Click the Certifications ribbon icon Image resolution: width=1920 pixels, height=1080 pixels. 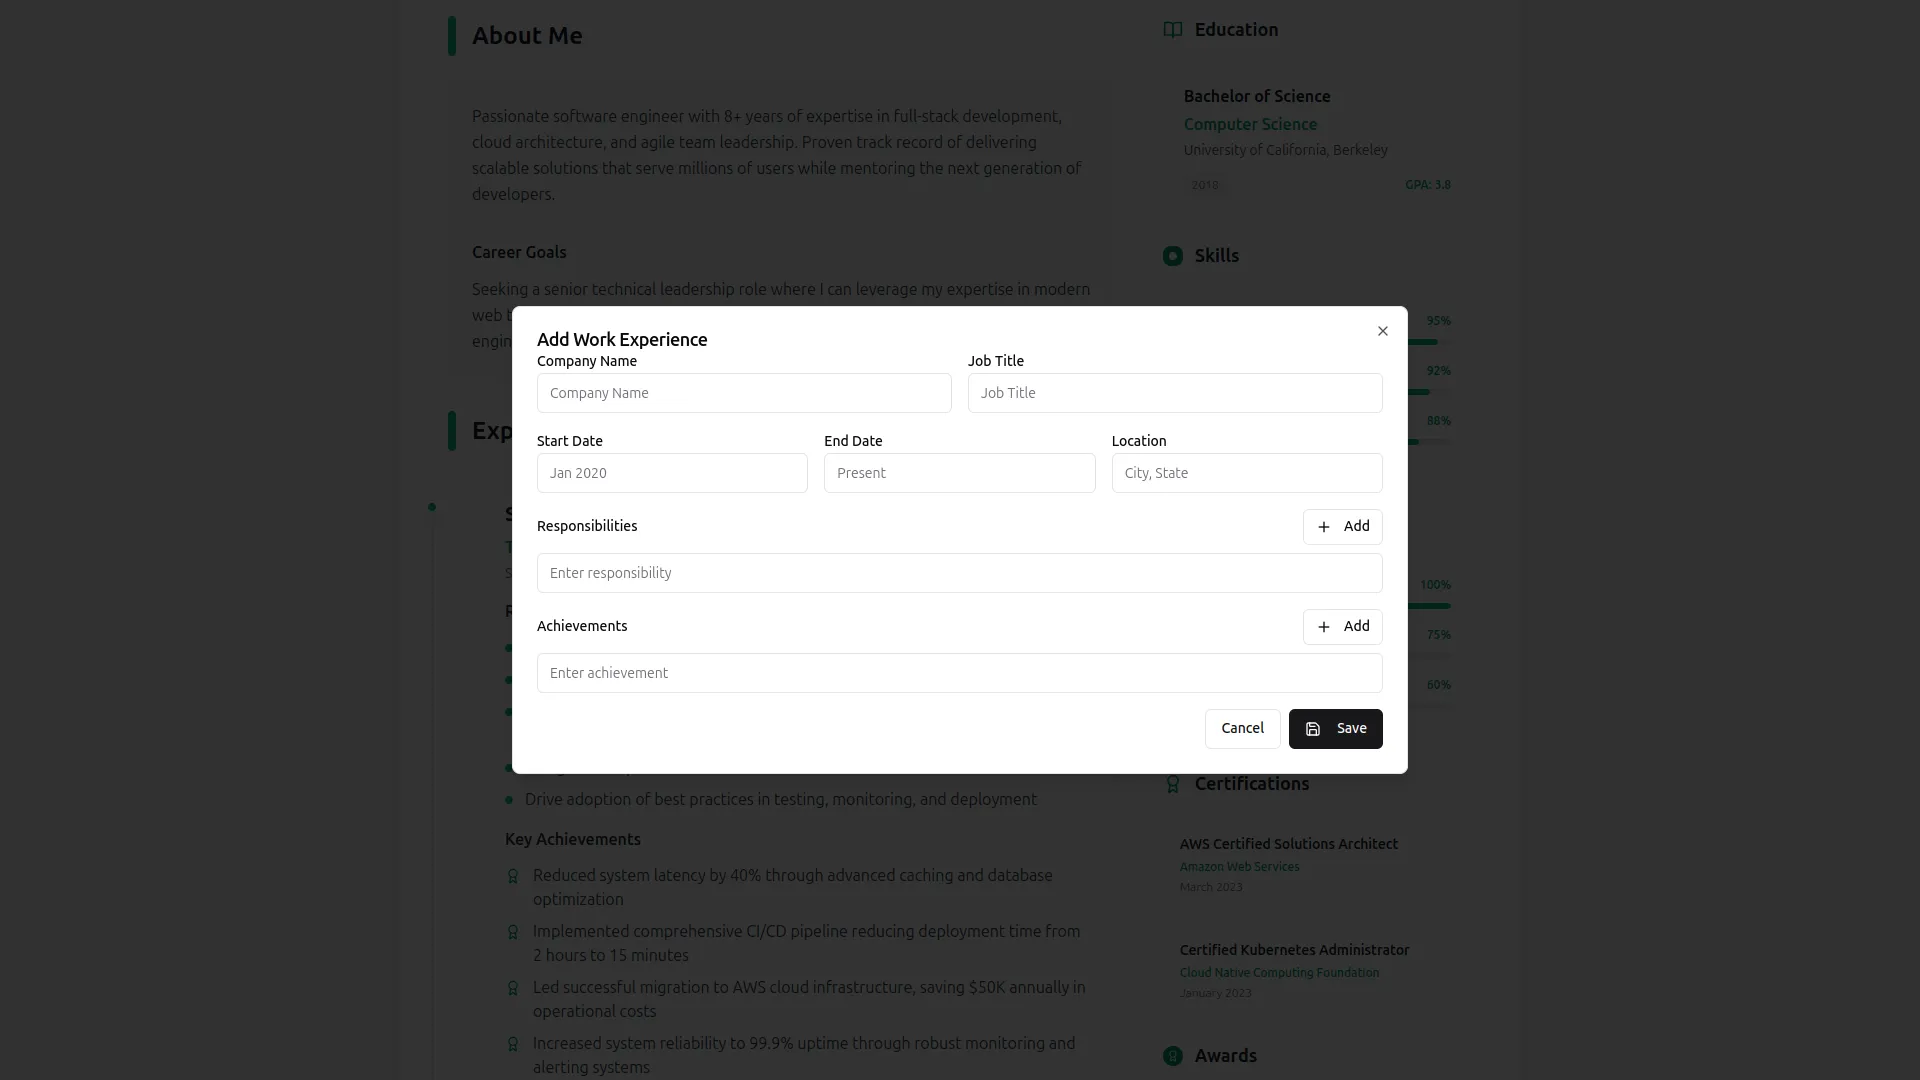1172,784
